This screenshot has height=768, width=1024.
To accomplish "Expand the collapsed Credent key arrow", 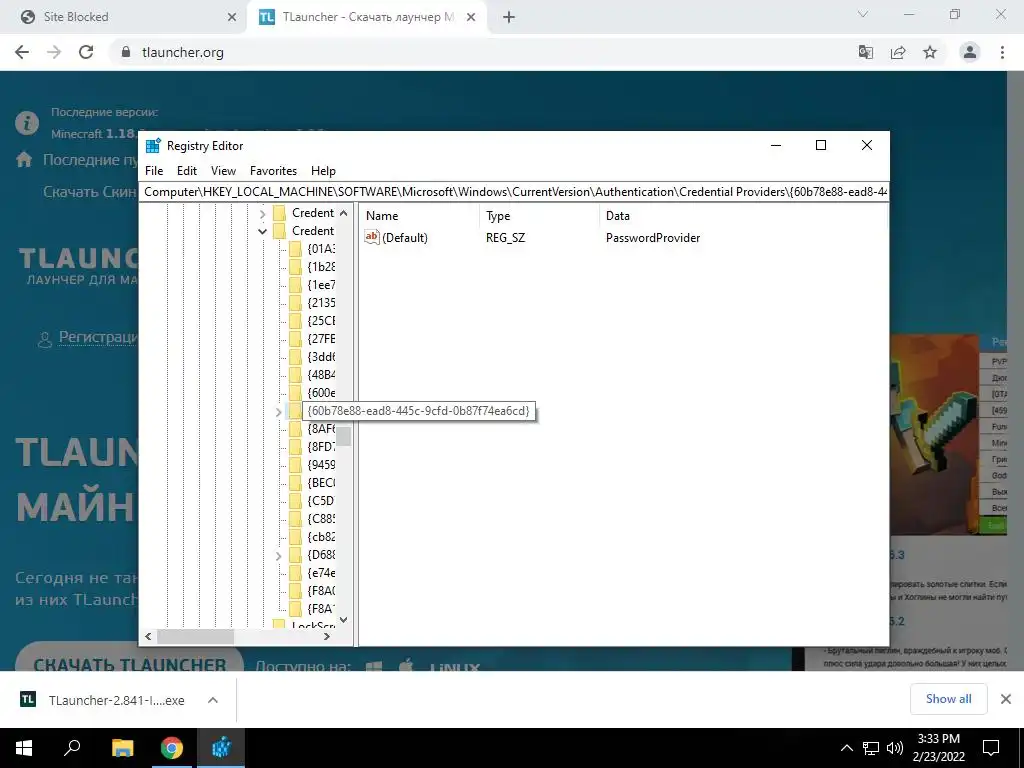I will click(263, 214).
